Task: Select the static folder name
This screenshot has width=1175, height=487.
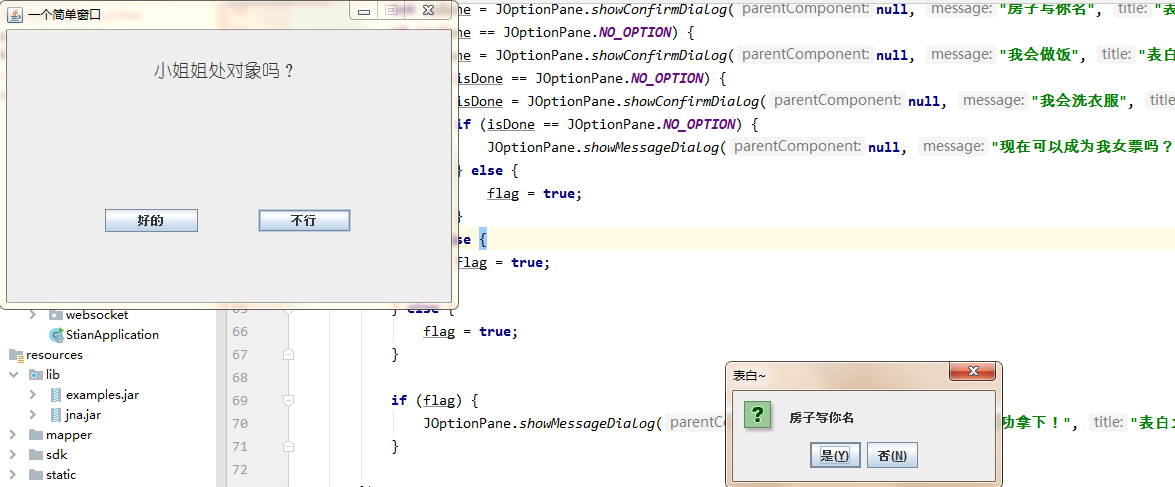Action: [x=61, y=474]
